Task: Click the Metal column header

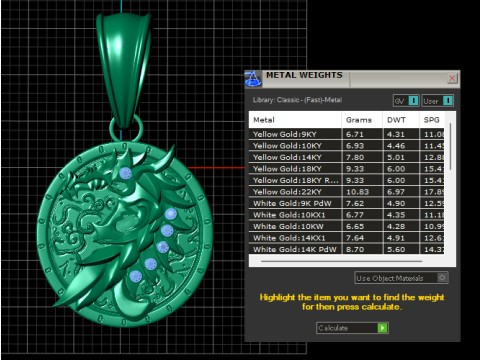Action: pyautogui.click(x=295, y=120)
